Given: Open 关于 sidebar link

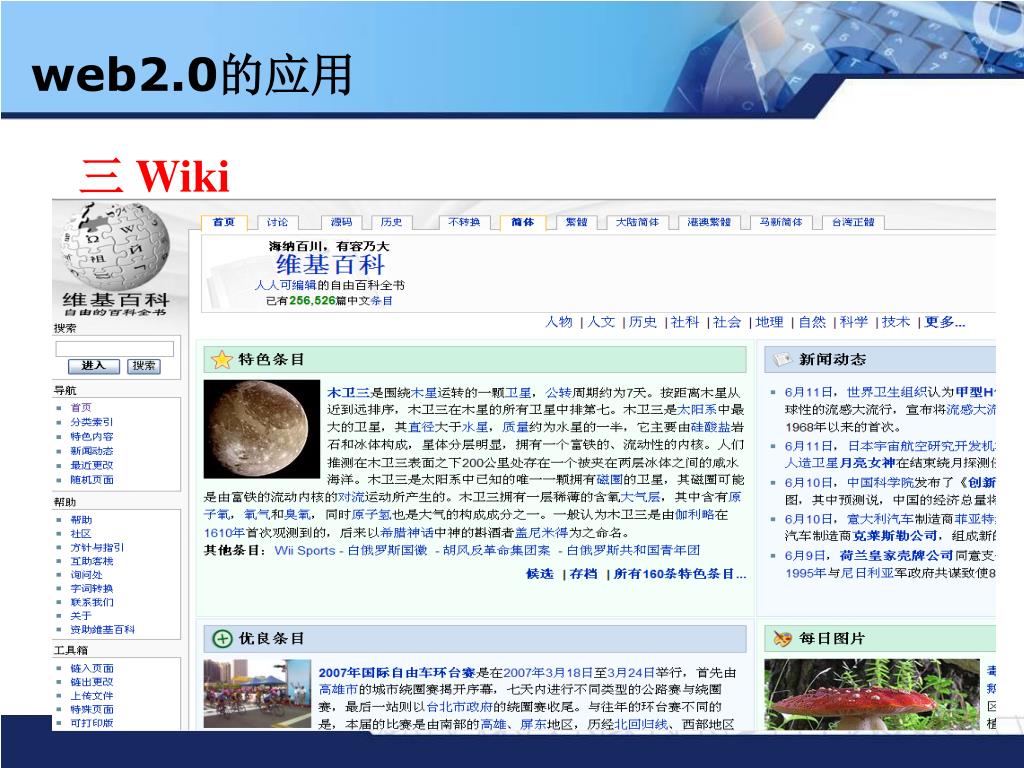Looking at the screenshot, I should [x=81, y=616].
